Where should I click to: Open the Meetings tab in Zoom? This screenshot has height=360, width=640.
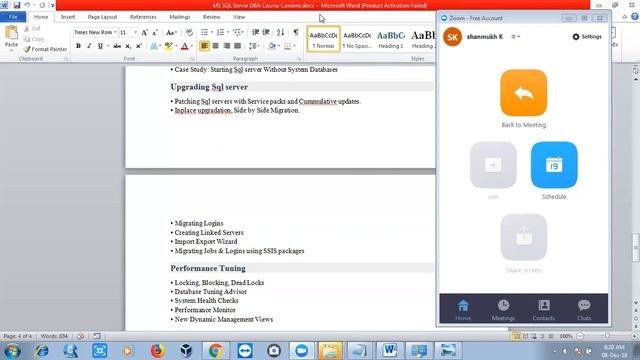[503, 310]
